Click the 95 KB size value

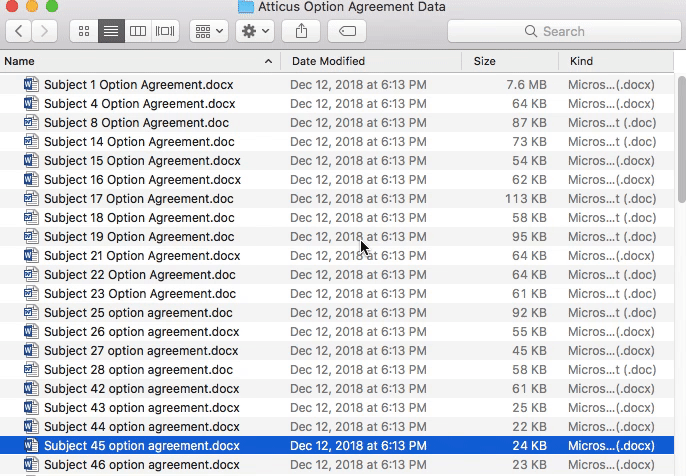tap(529, 237)
